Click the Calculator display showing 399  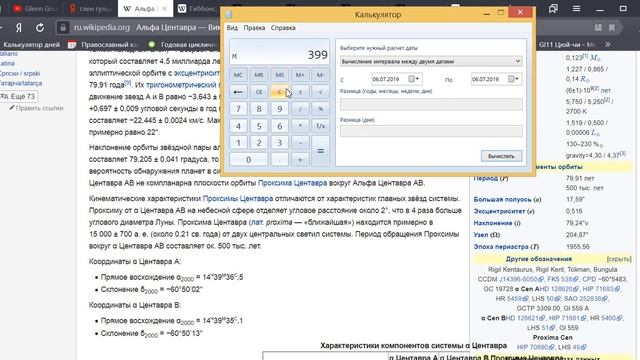[279, 52]
